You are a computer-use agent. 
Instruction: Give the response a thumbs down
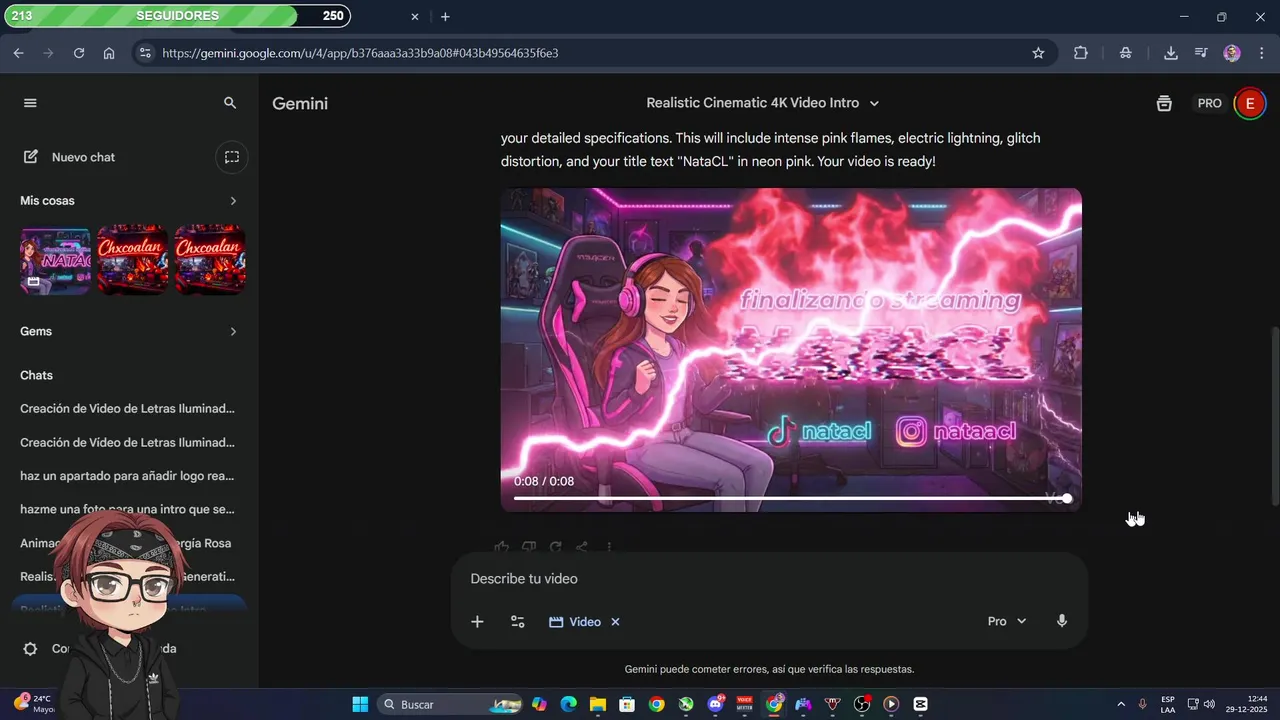point(529,547)
